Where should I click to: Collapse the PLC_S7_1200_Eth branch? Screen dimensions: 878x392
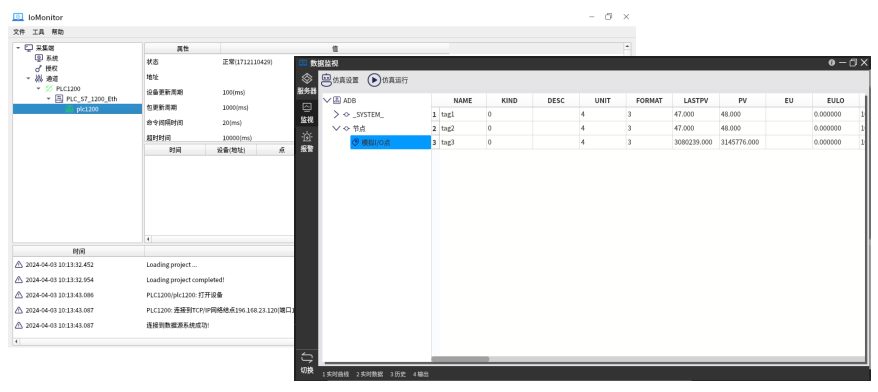[48, 99]
